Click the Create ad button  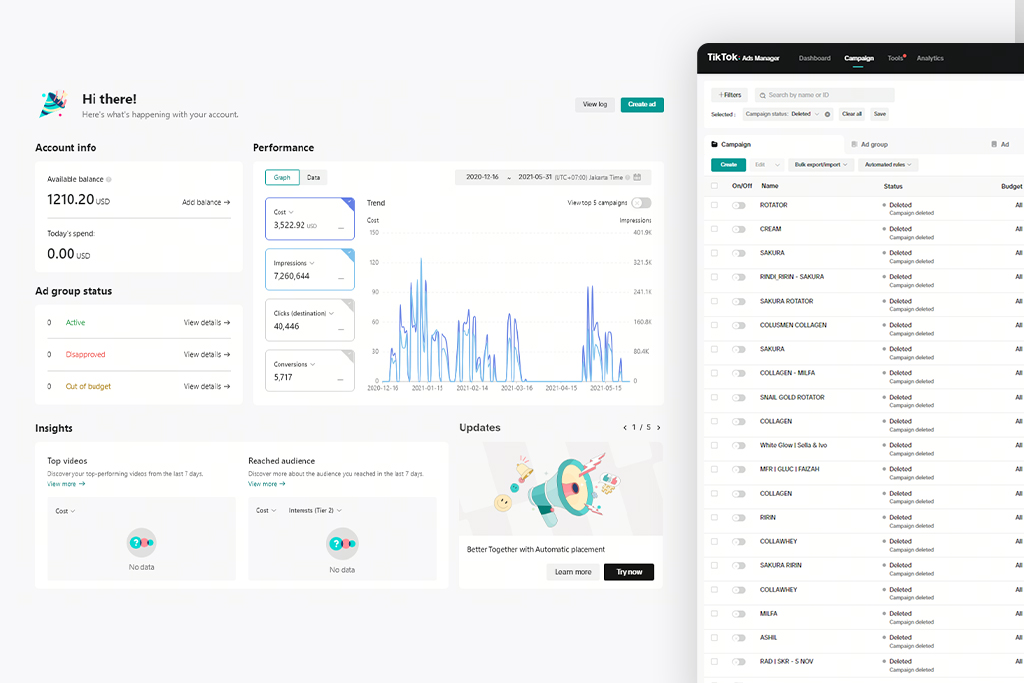click(642, 105)
